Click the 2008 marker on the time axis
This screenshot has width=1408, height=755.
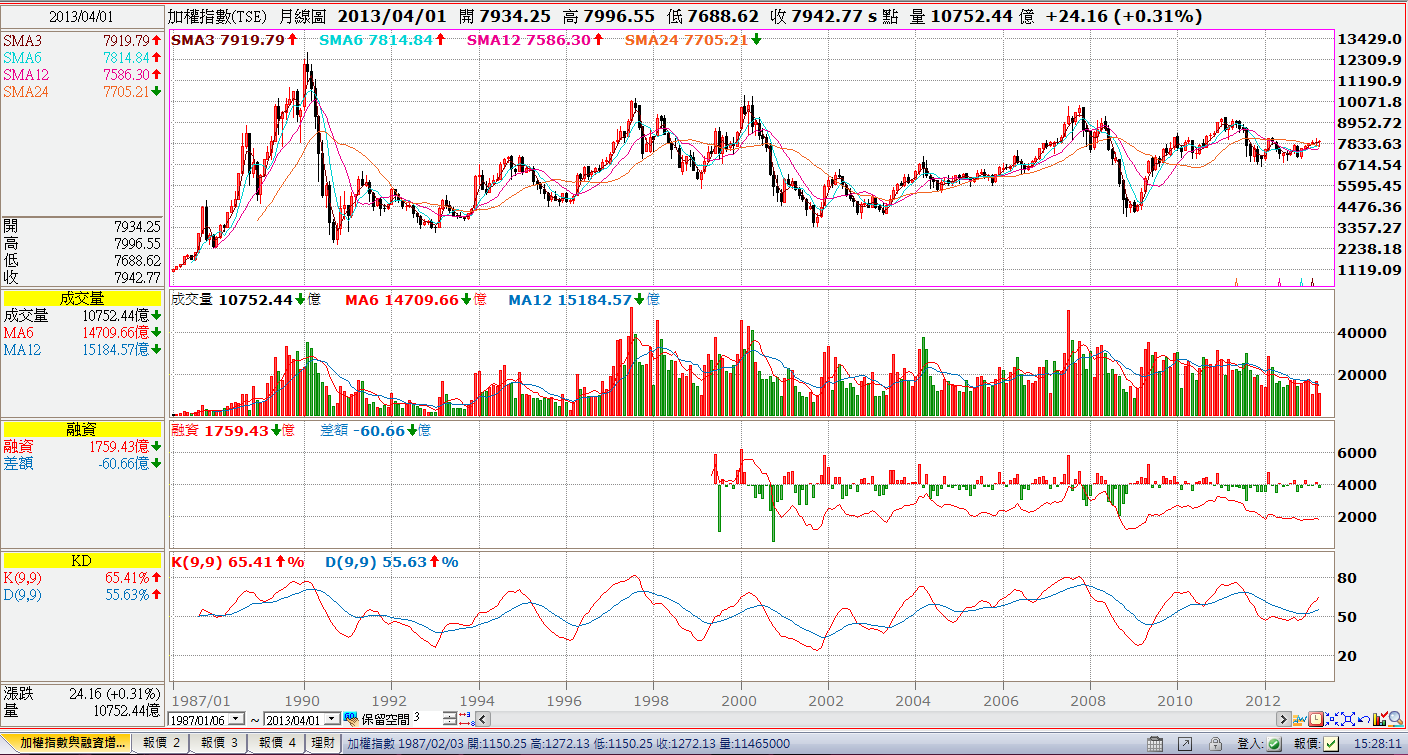(1088, 700)
